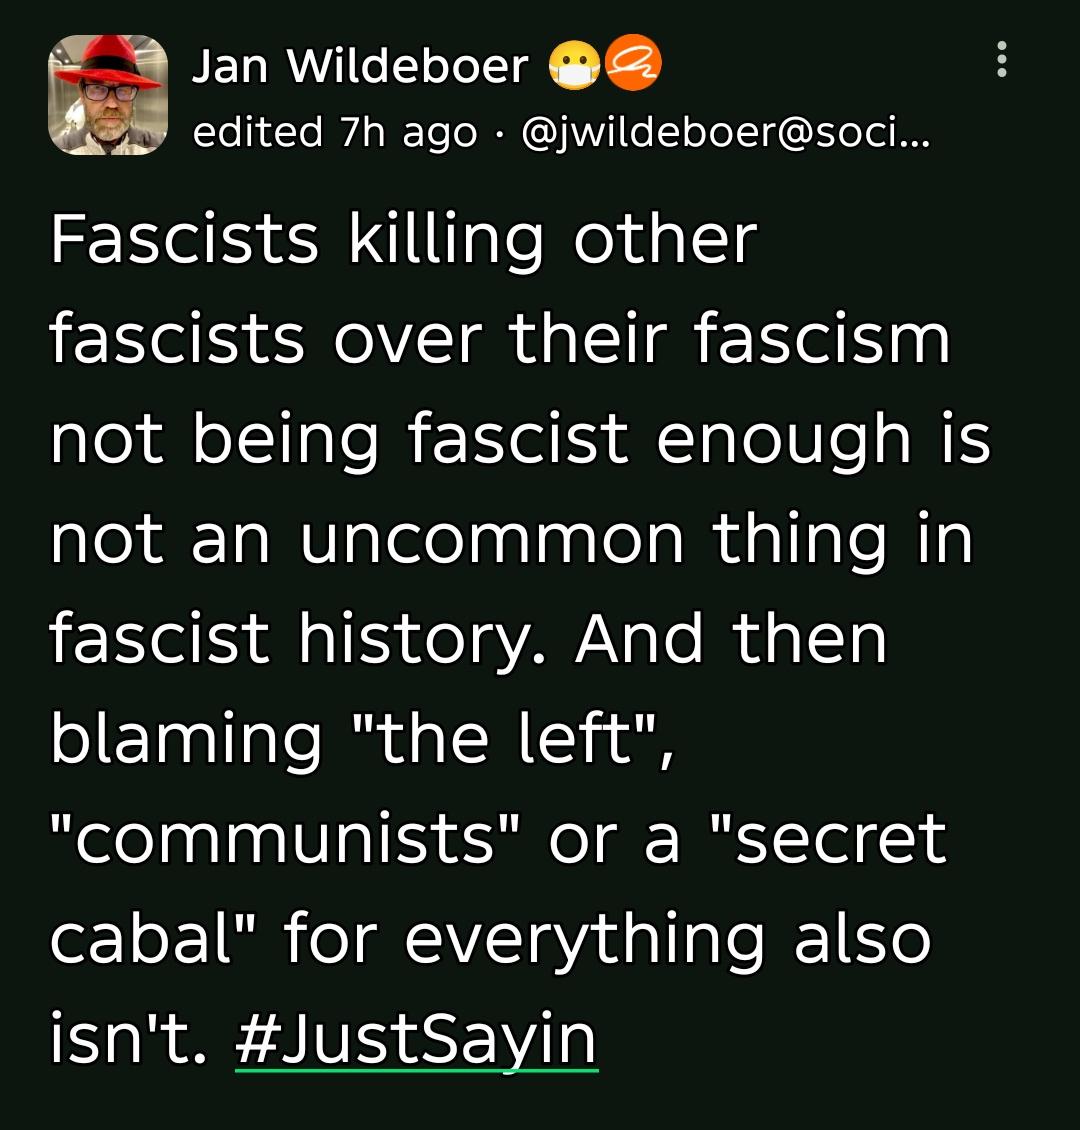Click the word 'everything' in the post

584,940
